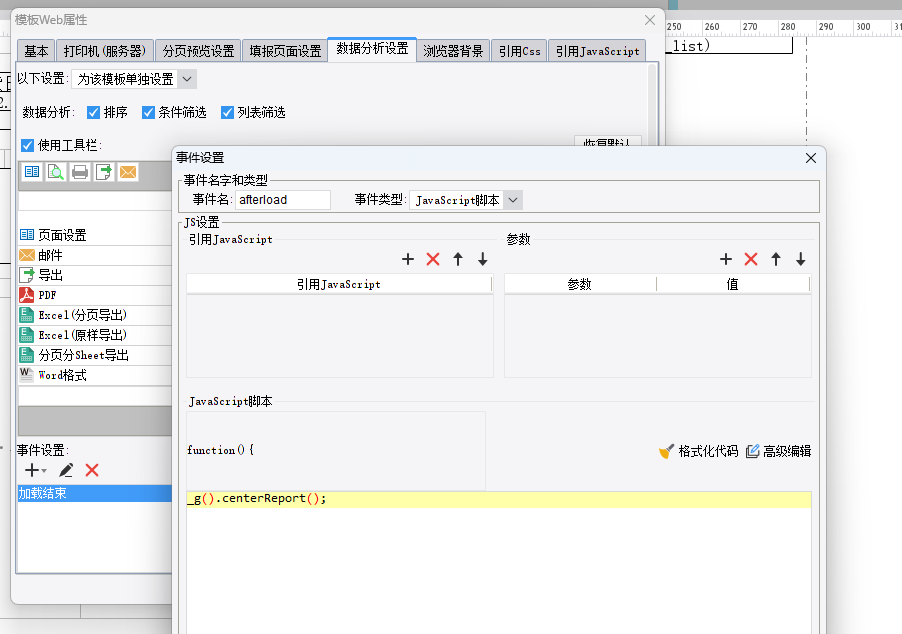Delete the selected parameter with red X
The height and width of the screenshot is (634, 902).
click(x=751, y=259)
